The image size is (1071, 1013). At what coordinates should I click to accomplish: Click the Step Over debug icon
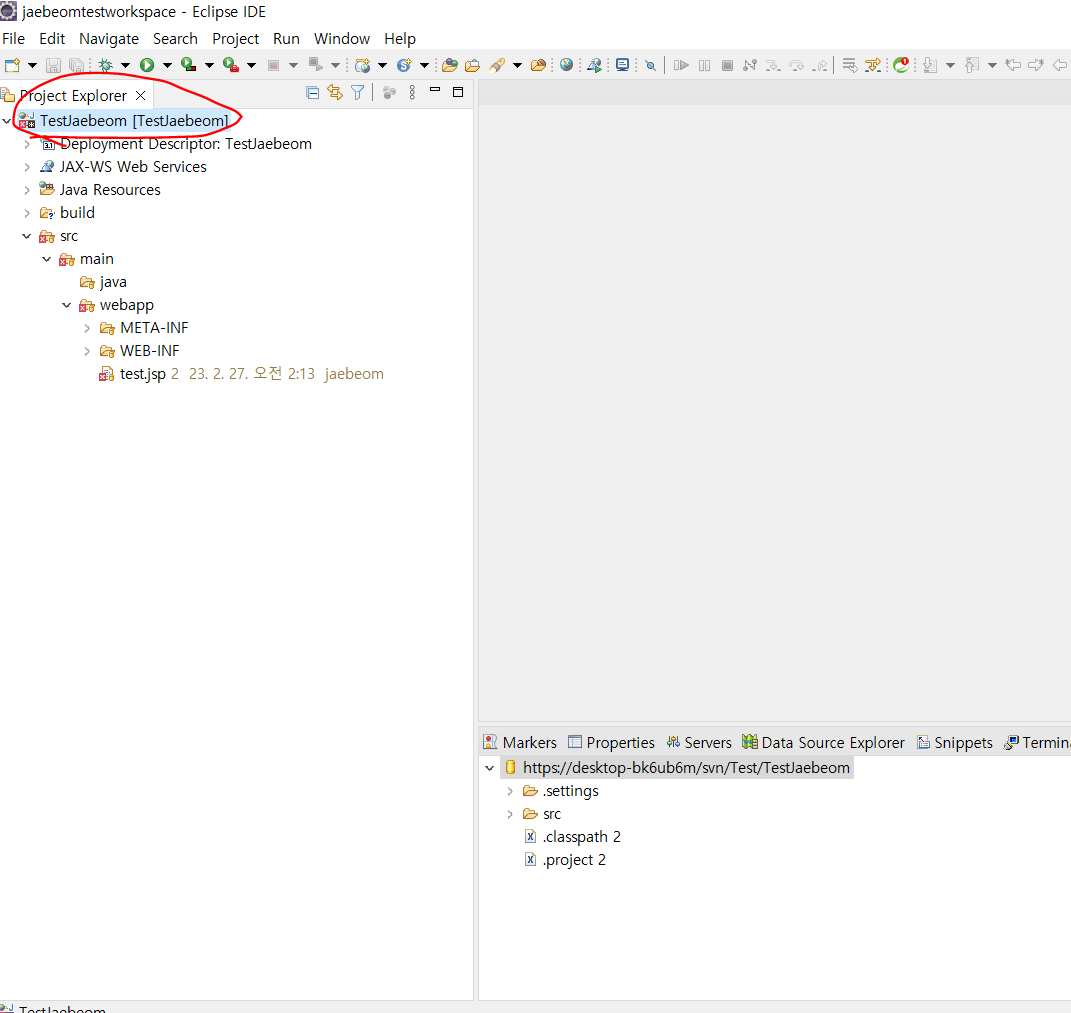796,66
